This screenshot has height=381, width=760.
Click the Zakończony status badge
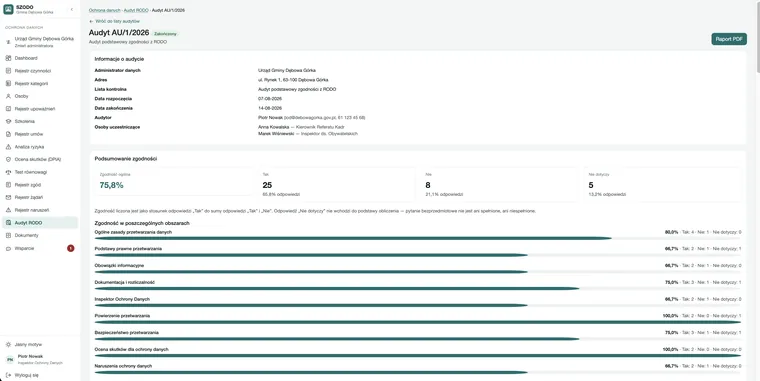165,34
